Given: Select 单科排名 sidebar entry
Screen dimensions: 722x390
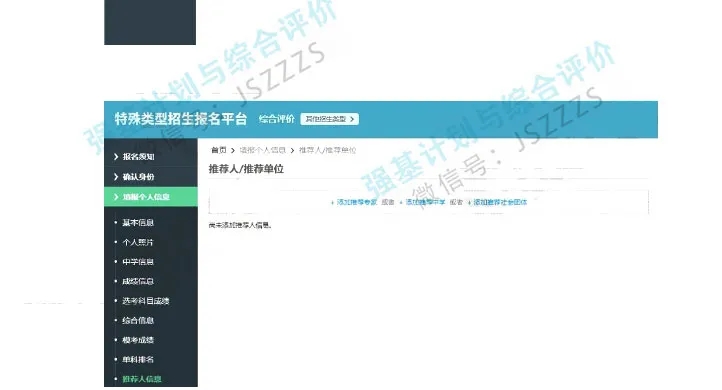Looking at the screenshot, I should click(x=138, y=359).
